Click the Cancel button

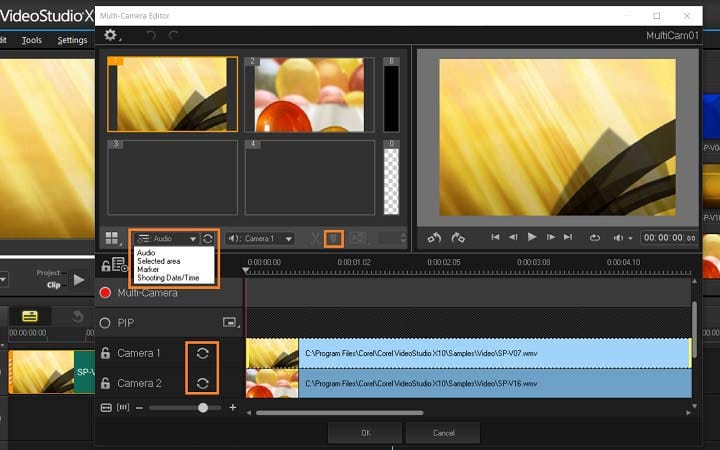[x=443, y=433]
